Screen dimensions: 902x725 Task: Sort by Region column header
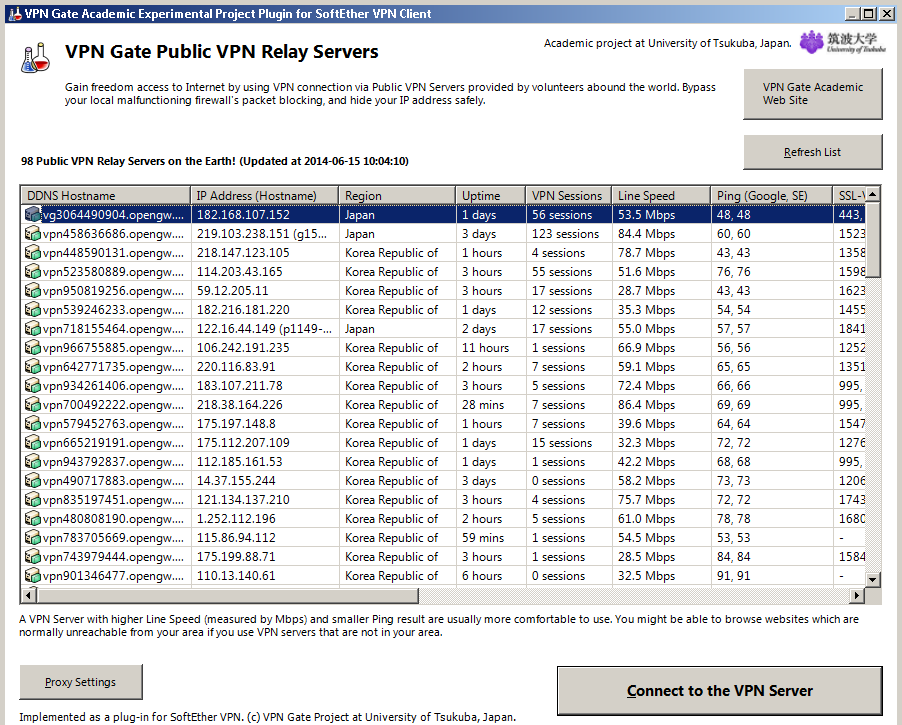(398, 196)
